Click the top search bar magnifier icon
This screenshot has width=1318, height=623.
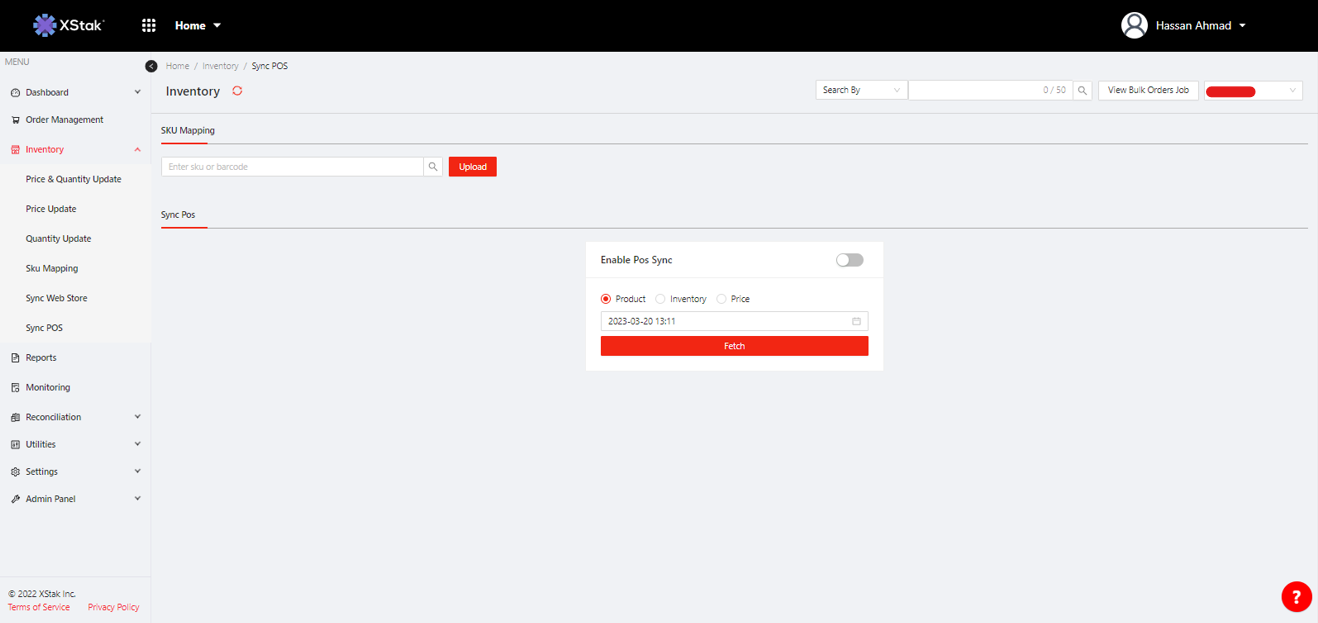click(x=1082, y=91)
